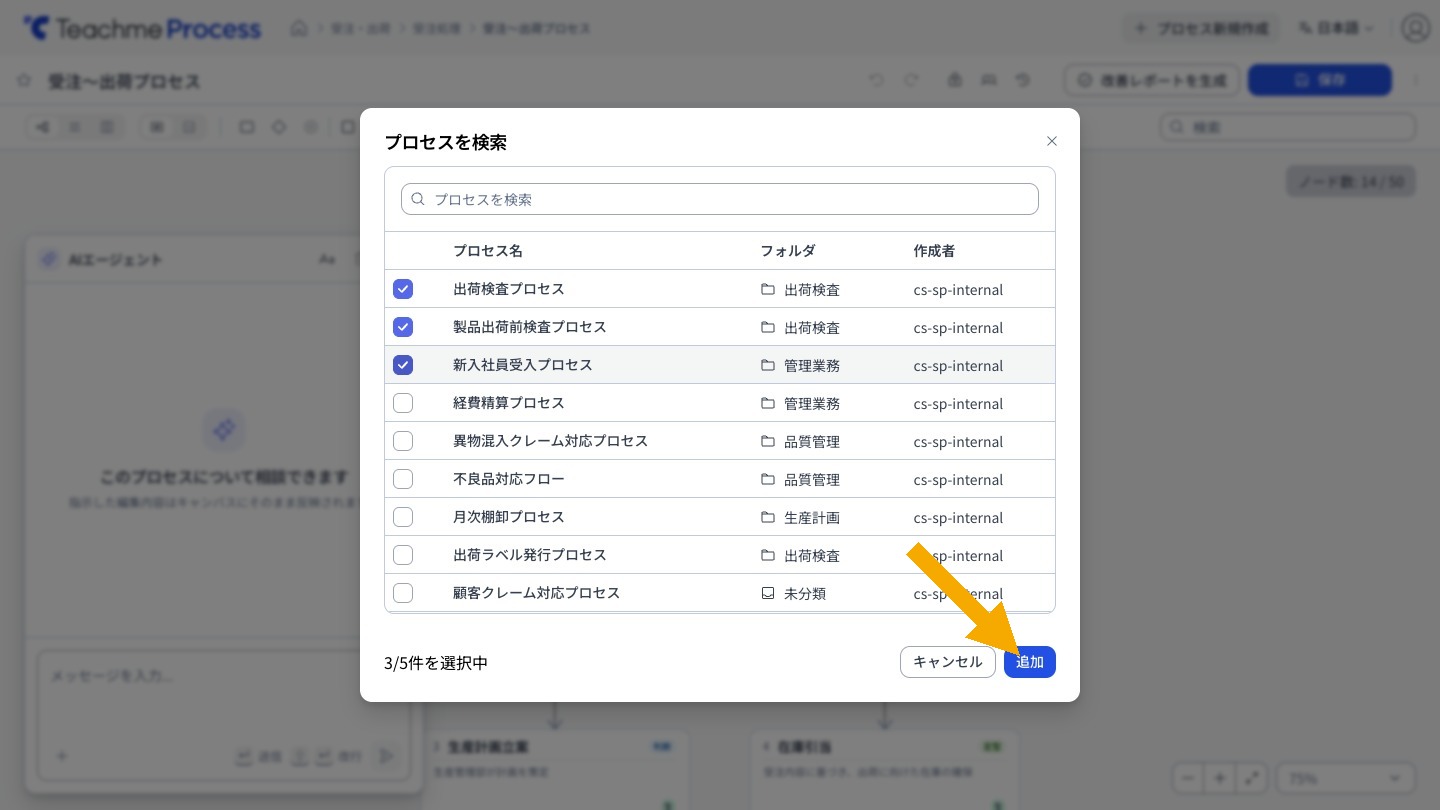The image size is (1440, 810).
Task: Click the 追加 button
Action: click(1030, 662)
